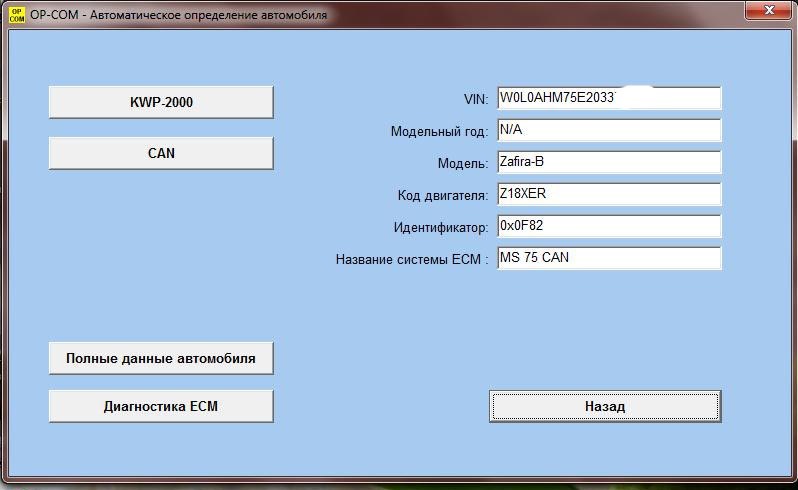Click the Идентификатор field 0x0F82

[609, 226]
